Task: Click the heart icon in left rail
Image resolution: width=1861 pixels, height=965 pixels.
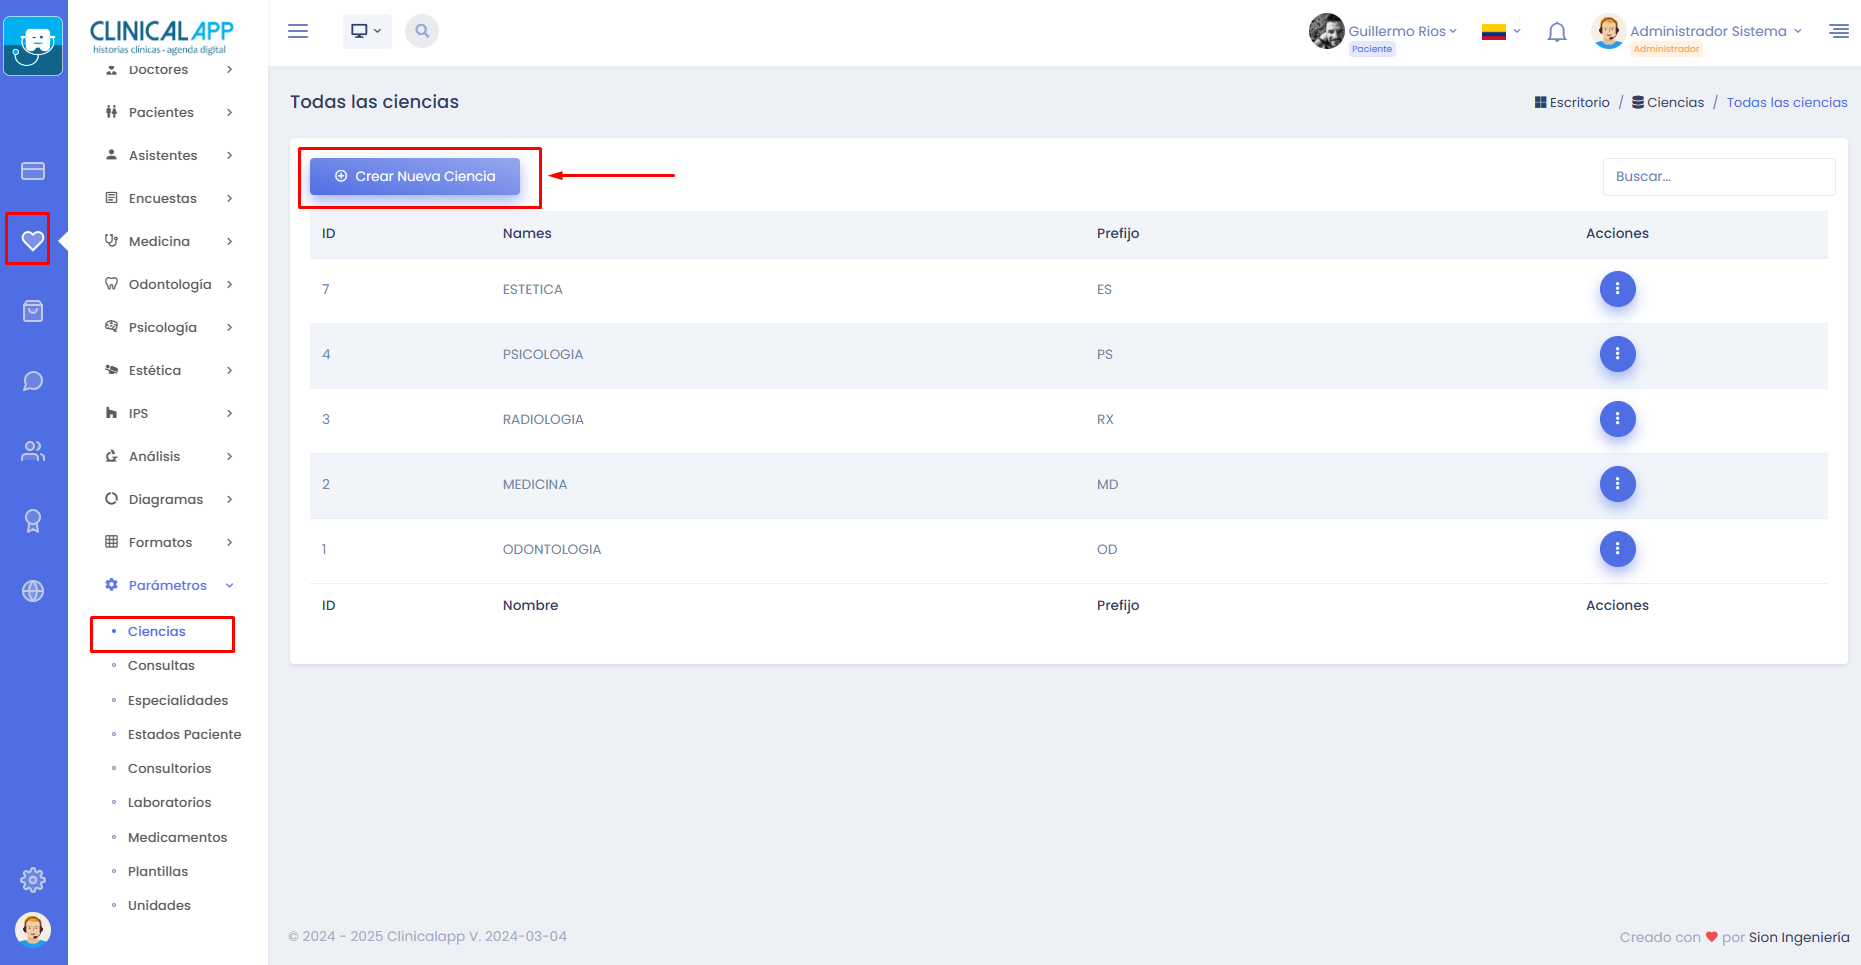Action: pos(32,240)
